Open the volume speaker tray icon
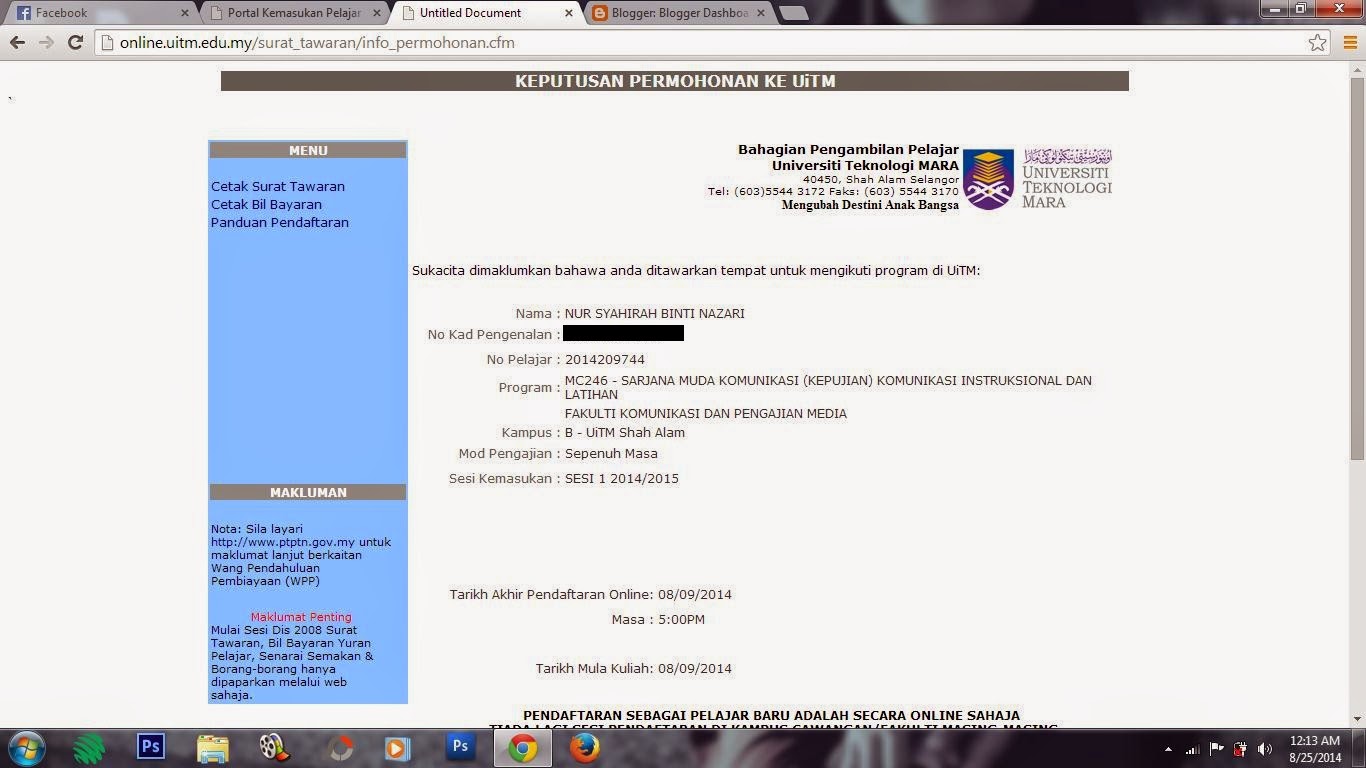 pyautogui.click(x=1265, y=749)
